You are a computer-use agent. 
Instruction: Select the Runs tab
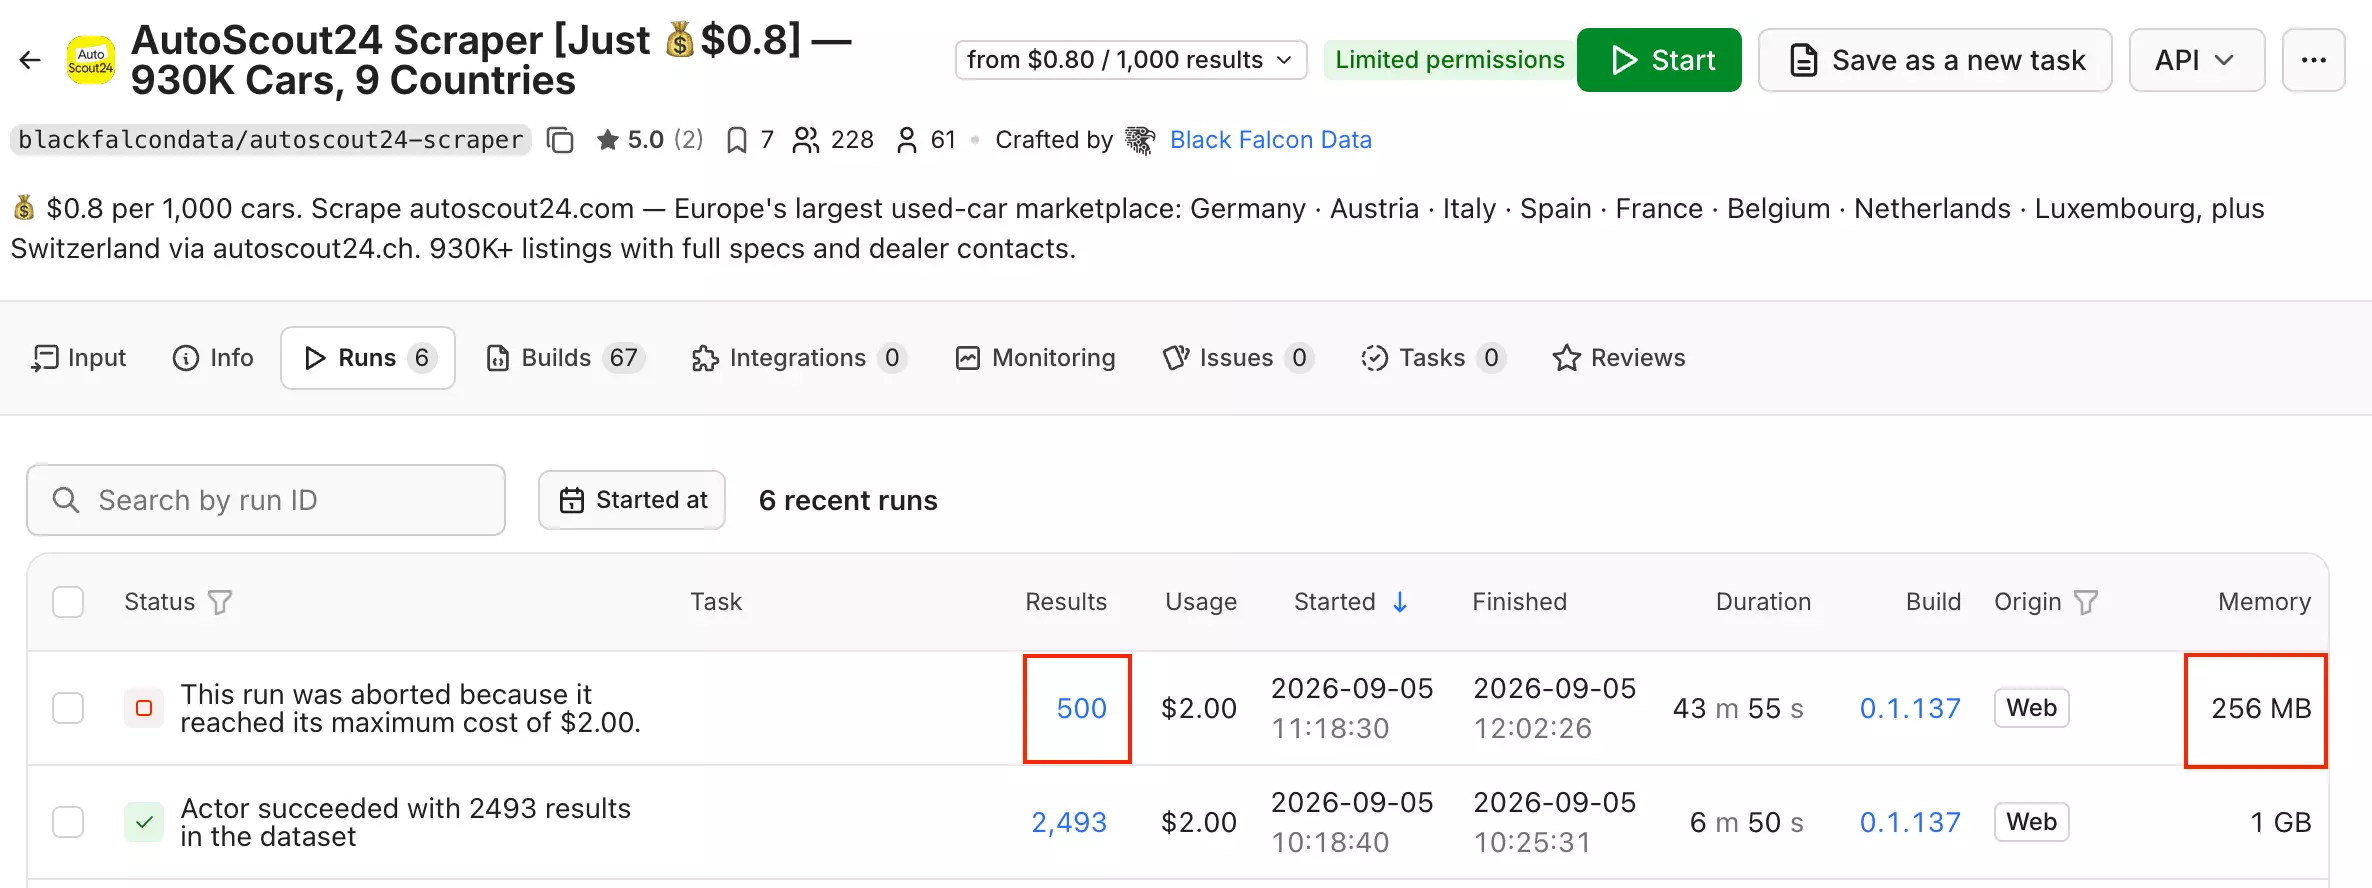368,358
